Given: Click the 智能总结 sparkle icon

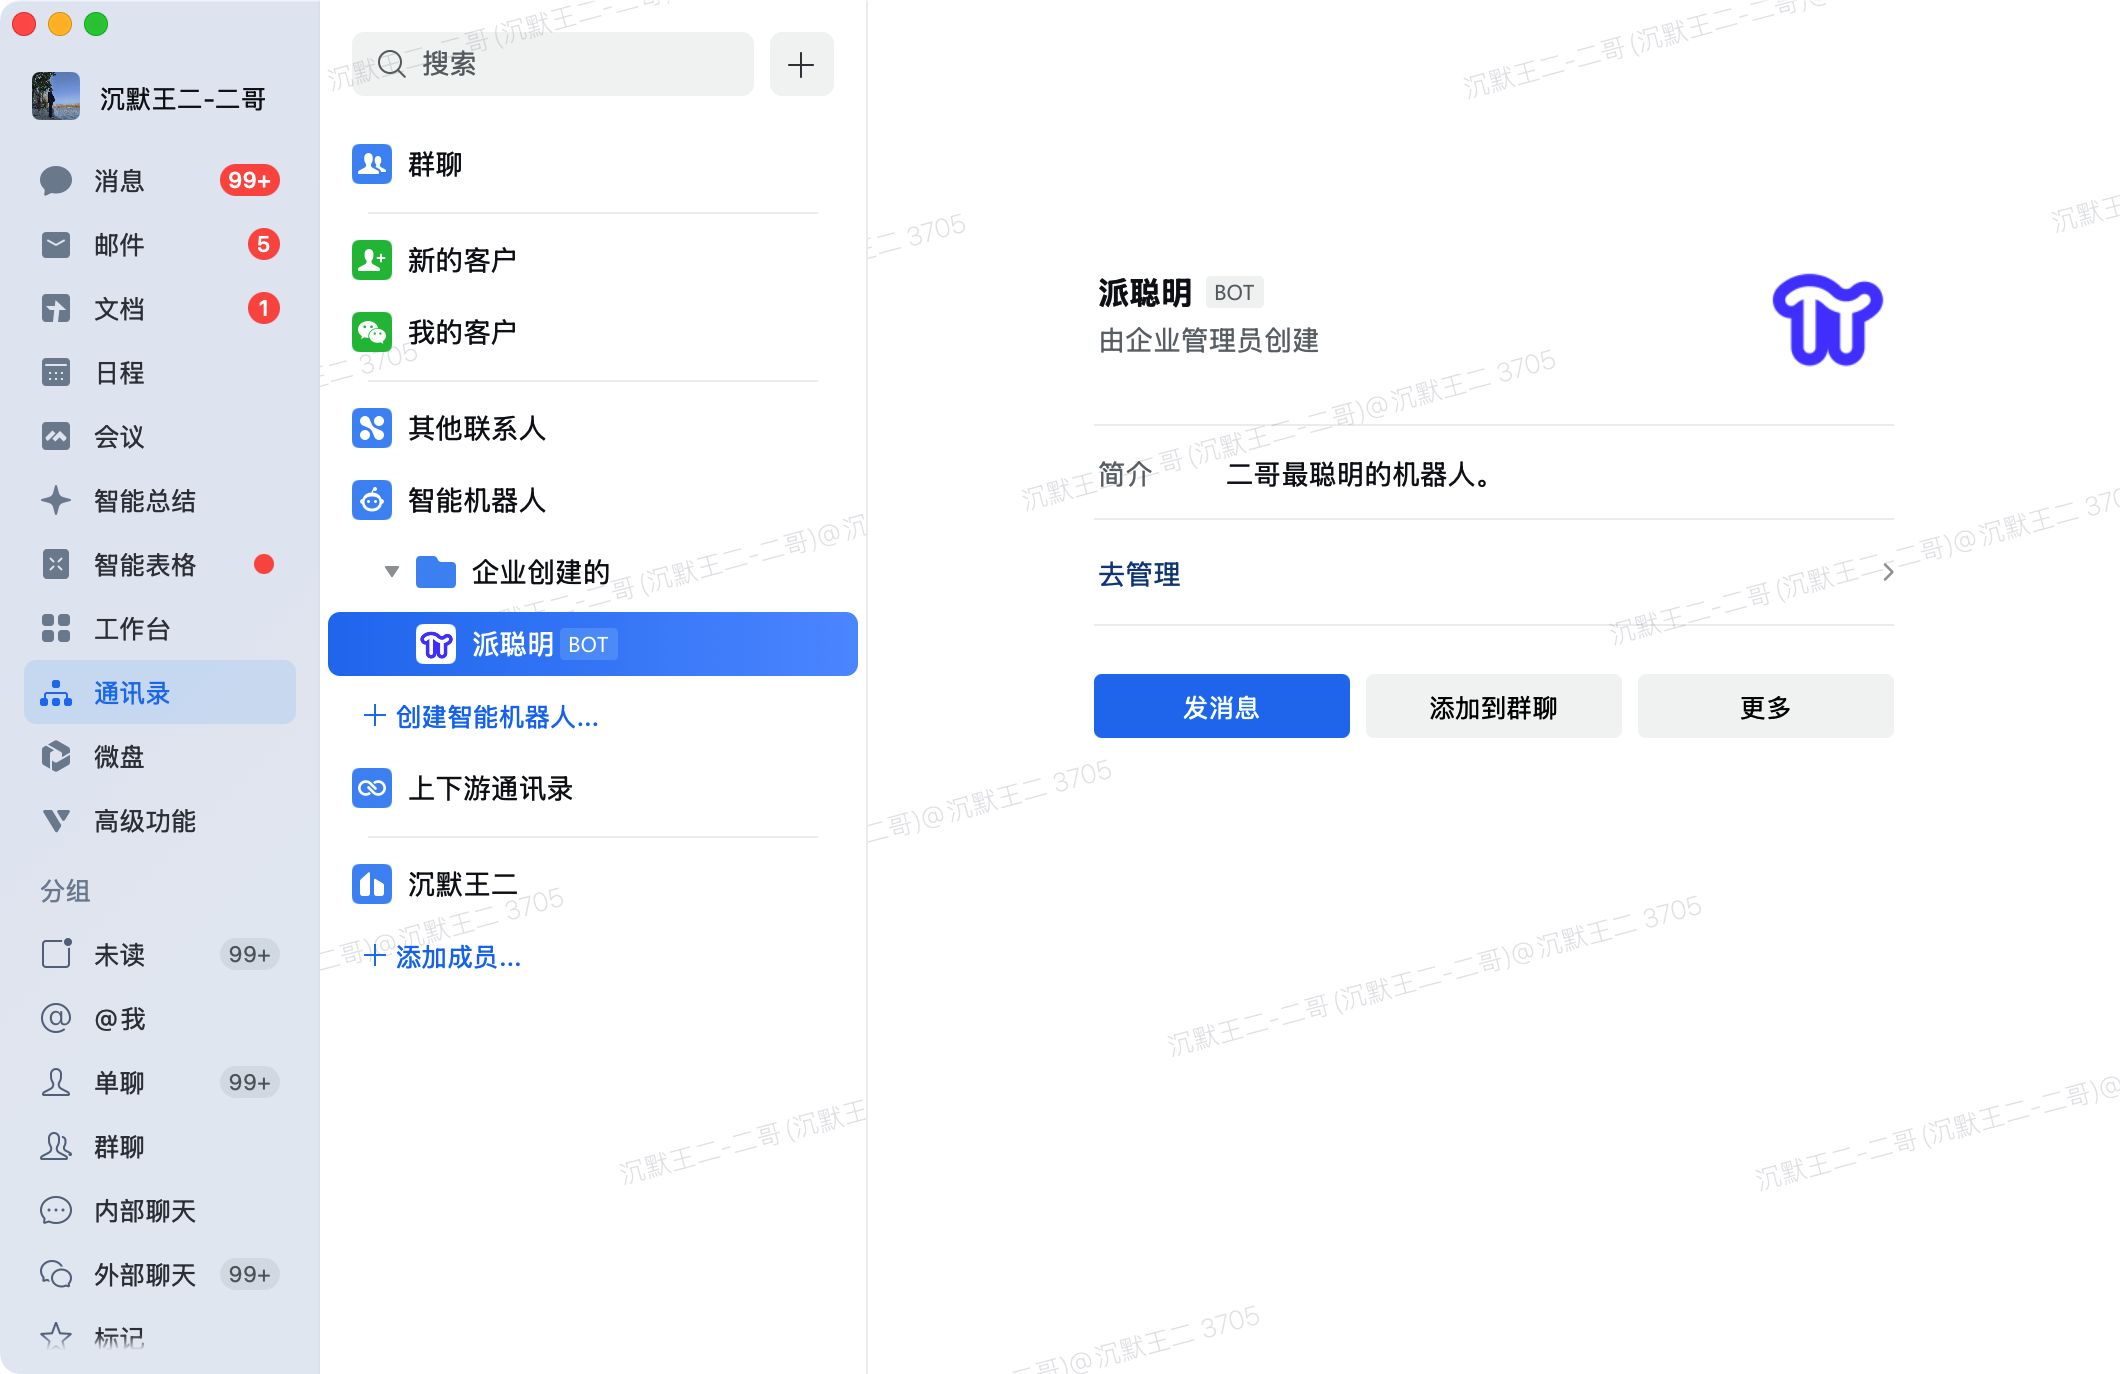Looking at the screenshot, I should click(56, 501).
